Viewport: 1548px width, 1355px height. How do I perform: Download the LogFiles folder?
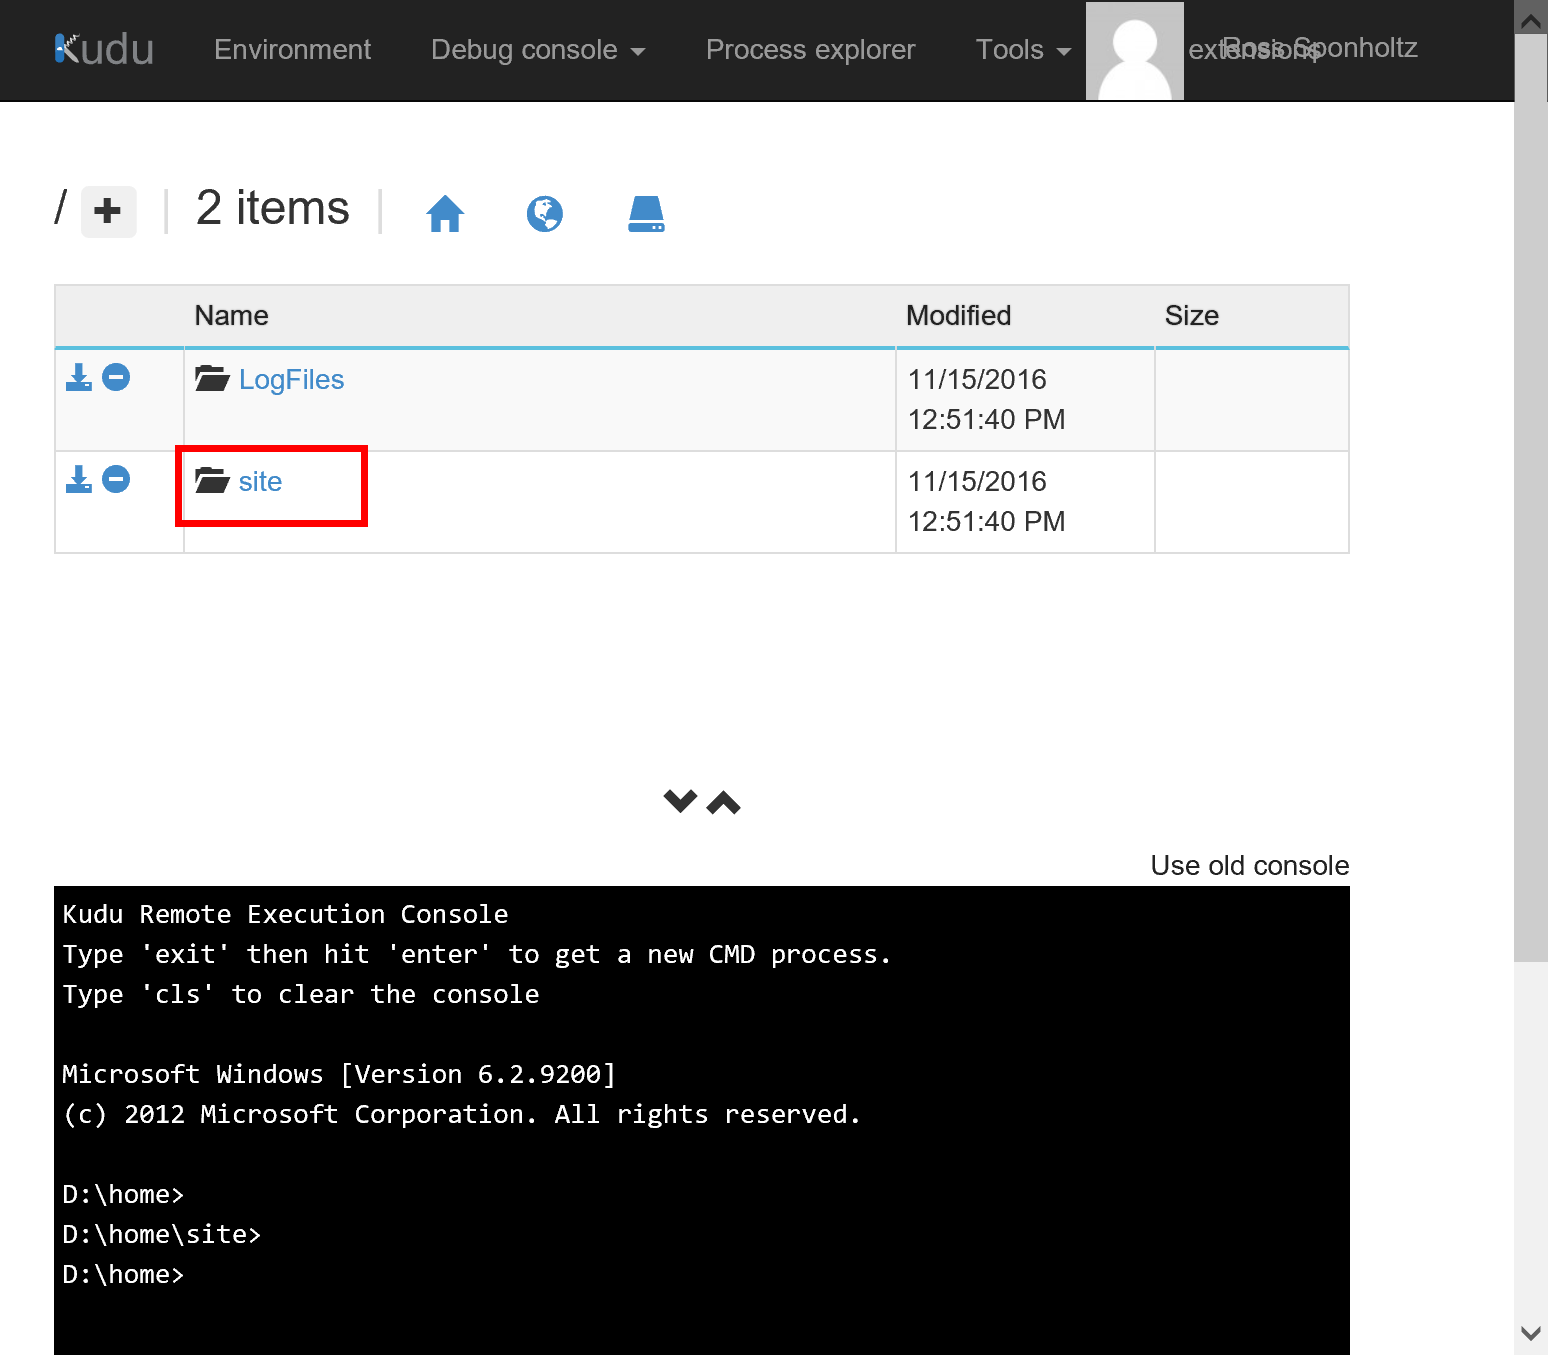pos(79,377)
